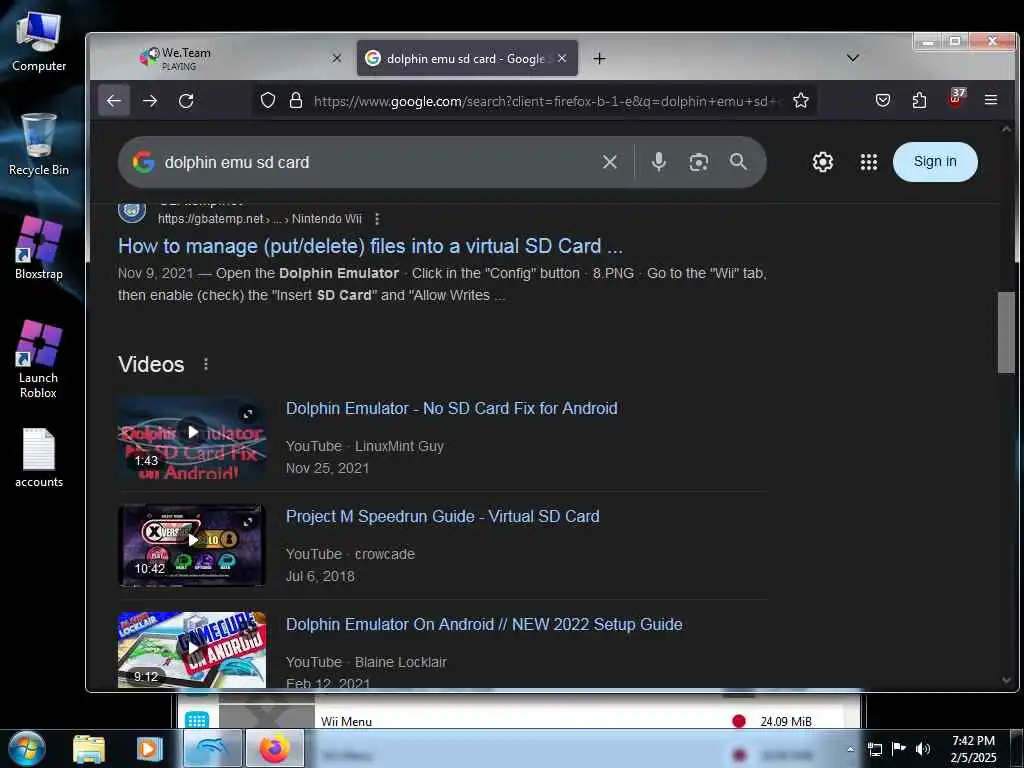The height and width of the screenshot is (768, 1024).
Task: Open the Action Center flag icon
Action: click(899, 749)
